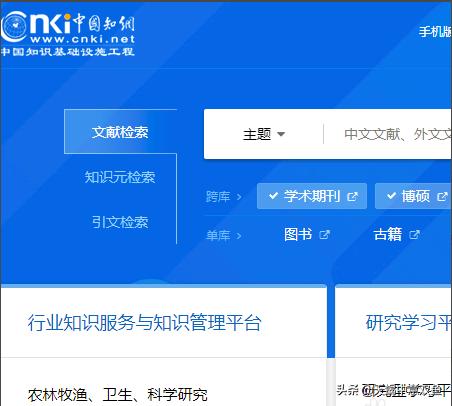Expand the 跨库 chevron

239,197
